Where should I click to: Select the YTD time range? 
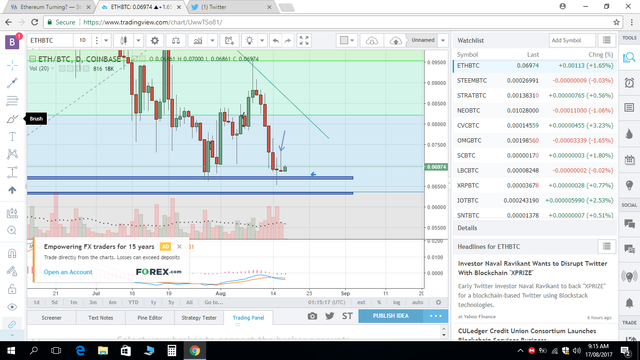click(133, 302)
